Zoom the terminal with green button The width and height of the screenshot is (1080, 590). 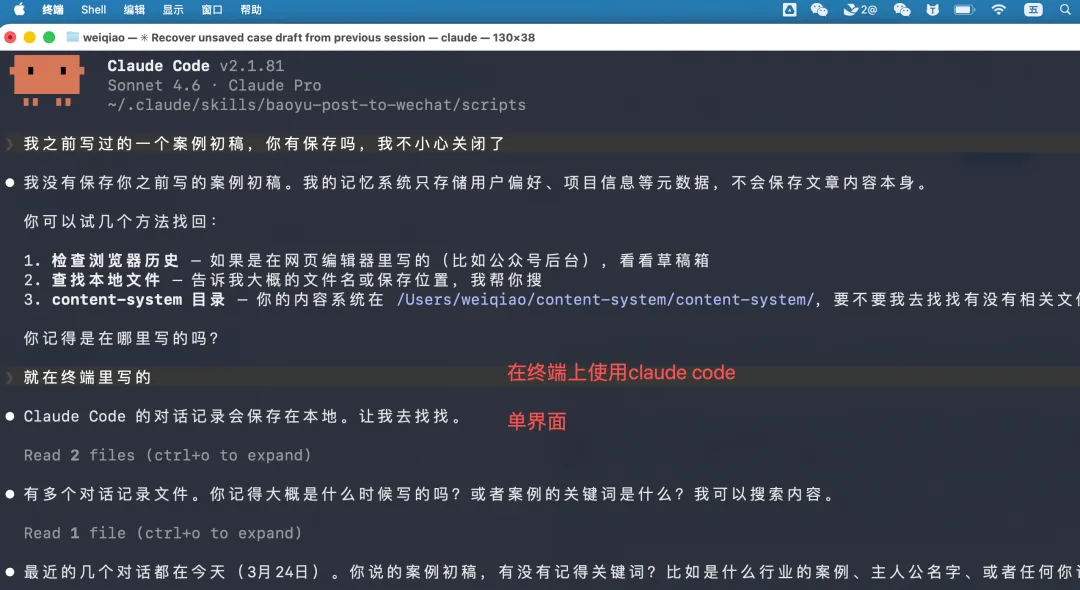pos(49,37)
